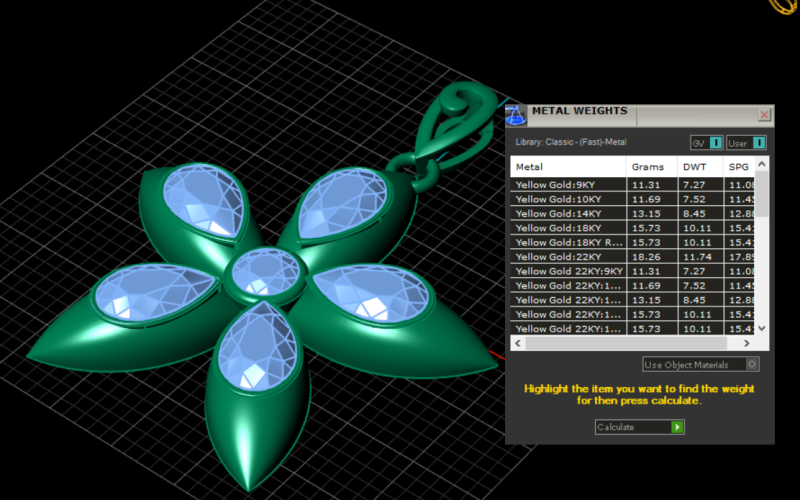The width and height of the screenshot is (800, 500).
Task: Click DWT value in Yellow Gold:10KY row
Action: [700, 199]
